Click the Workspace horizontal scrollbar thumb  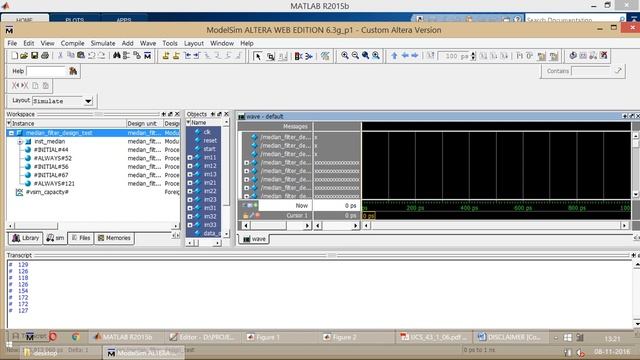coord(36,226)
